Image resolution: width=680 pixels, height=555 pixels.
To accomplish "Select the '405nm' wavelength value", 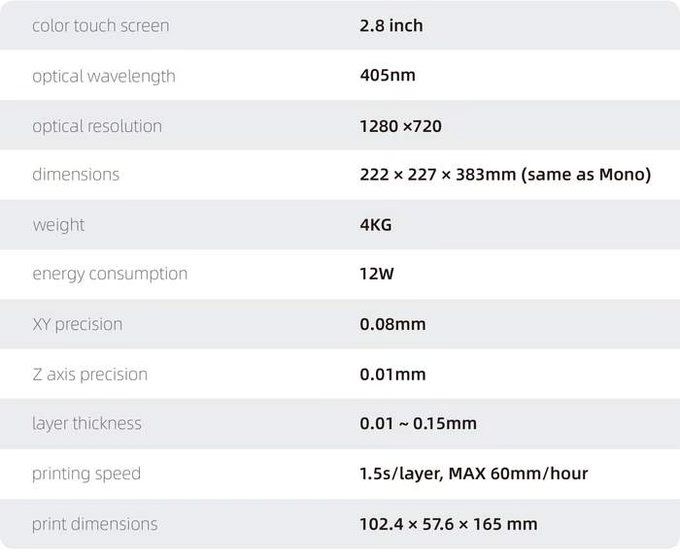I will pos(387,75).
